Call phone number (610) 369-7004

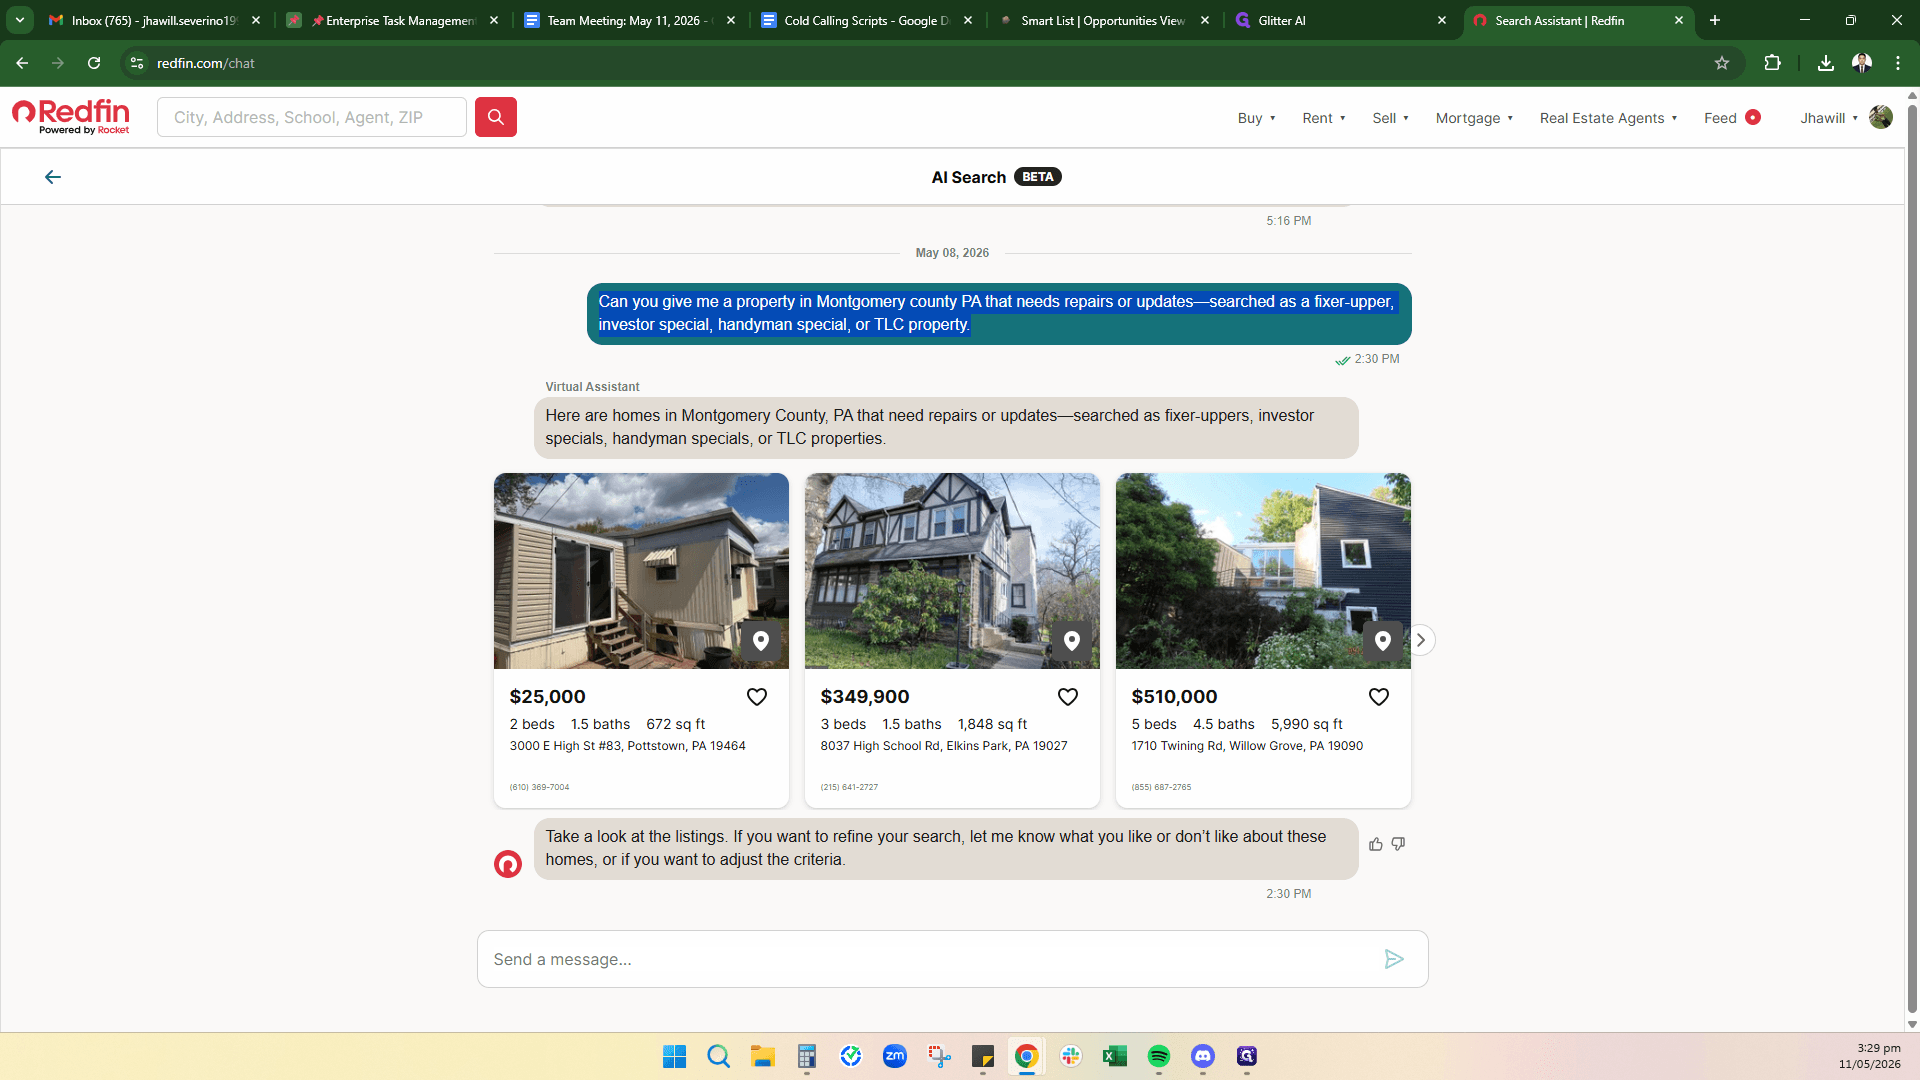[x=539, y=787]
